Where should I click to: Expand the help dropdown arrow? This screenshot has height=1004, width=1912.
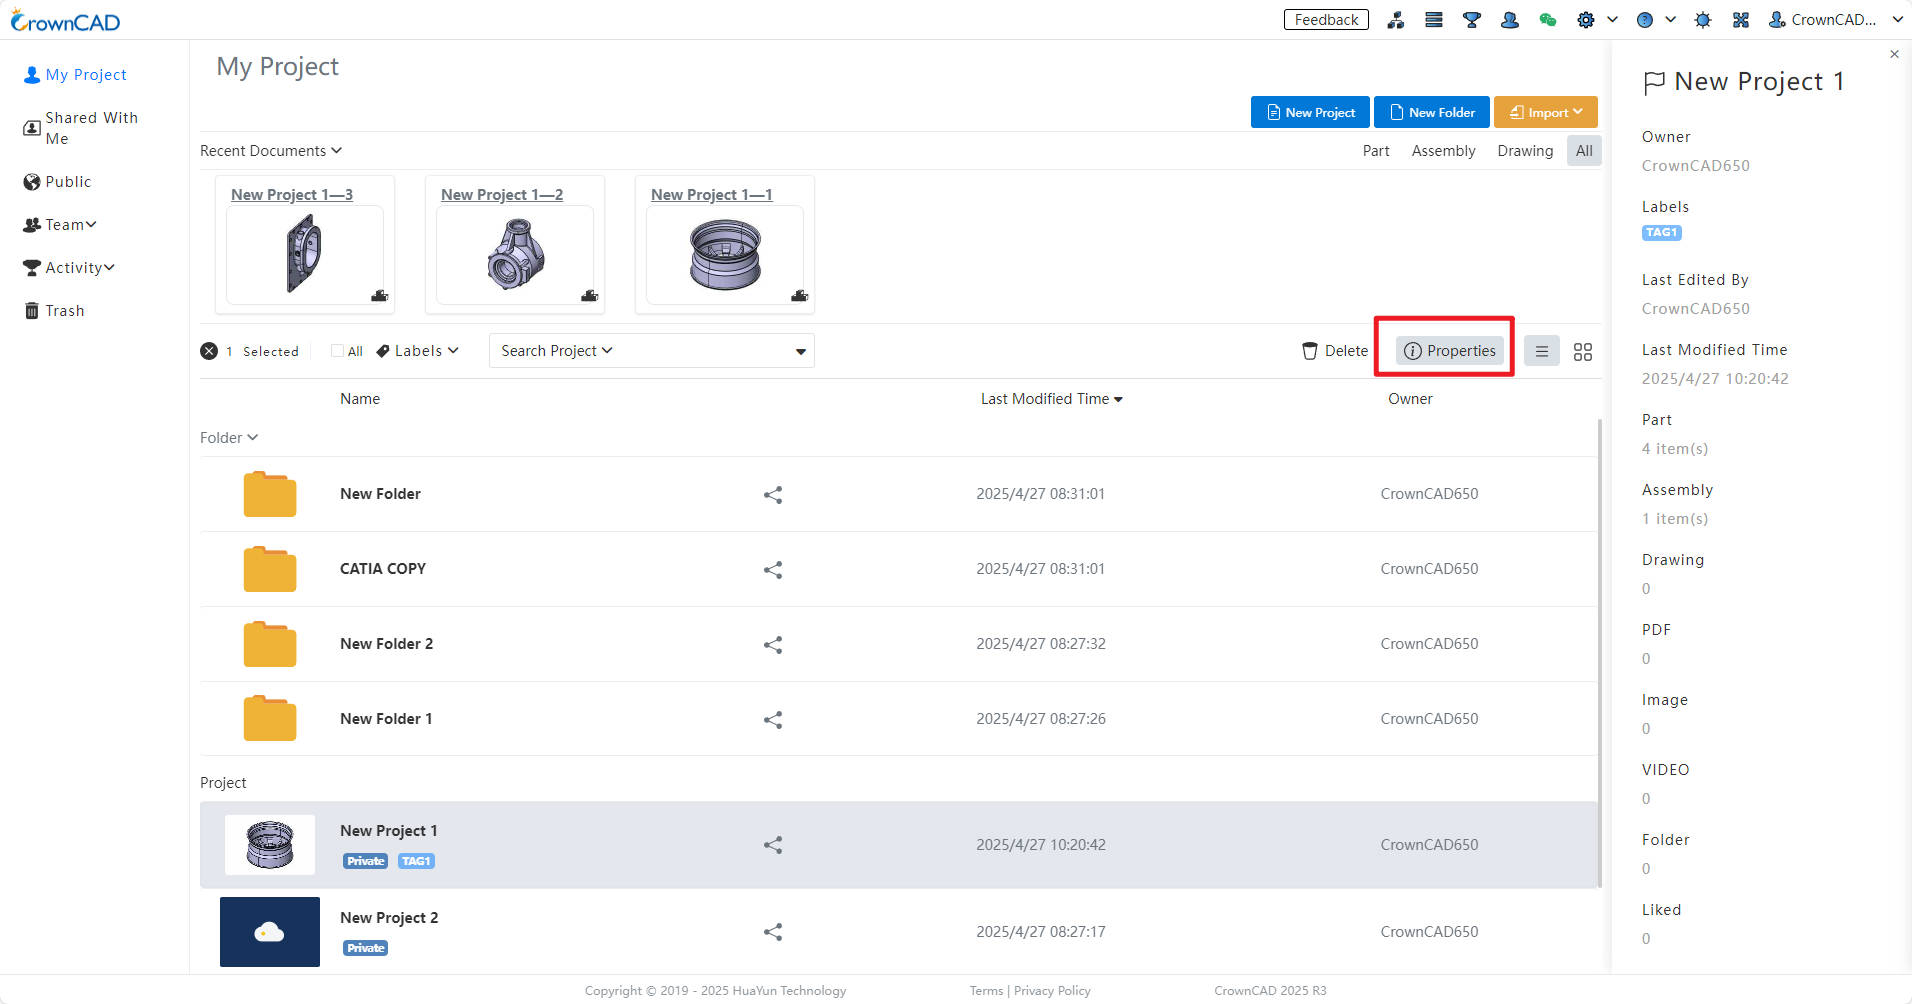(x=1670, y=20)
